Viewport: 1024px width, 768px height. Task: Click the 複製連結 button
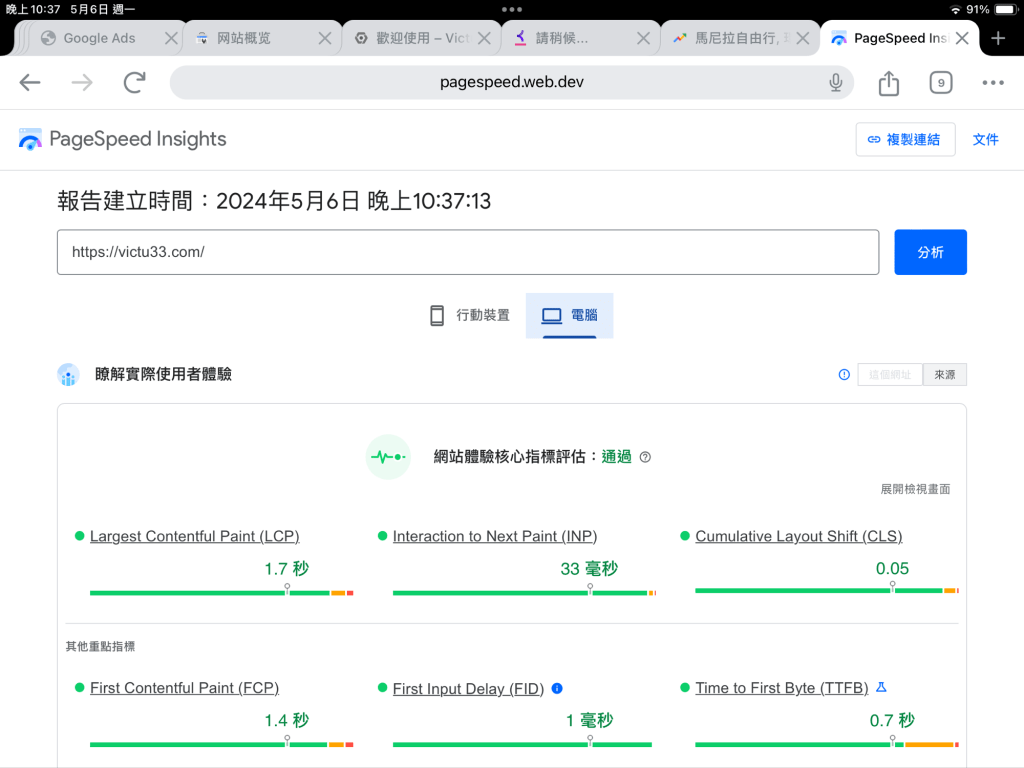pyautogui.click(x=905, y=140)
